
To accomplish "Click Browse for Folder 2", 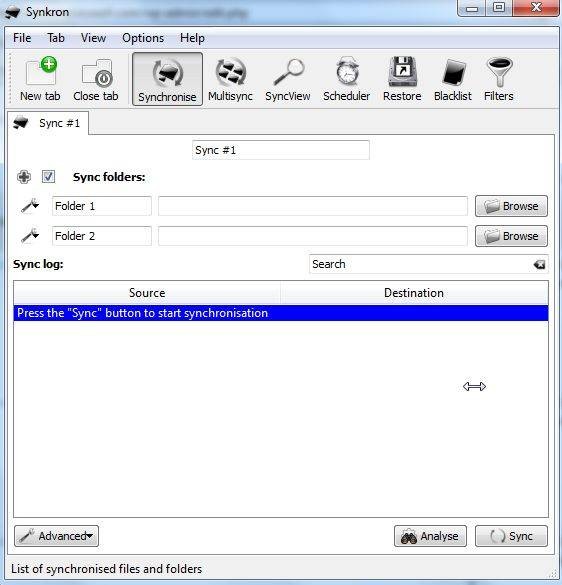I will click(x=511, y=236).
